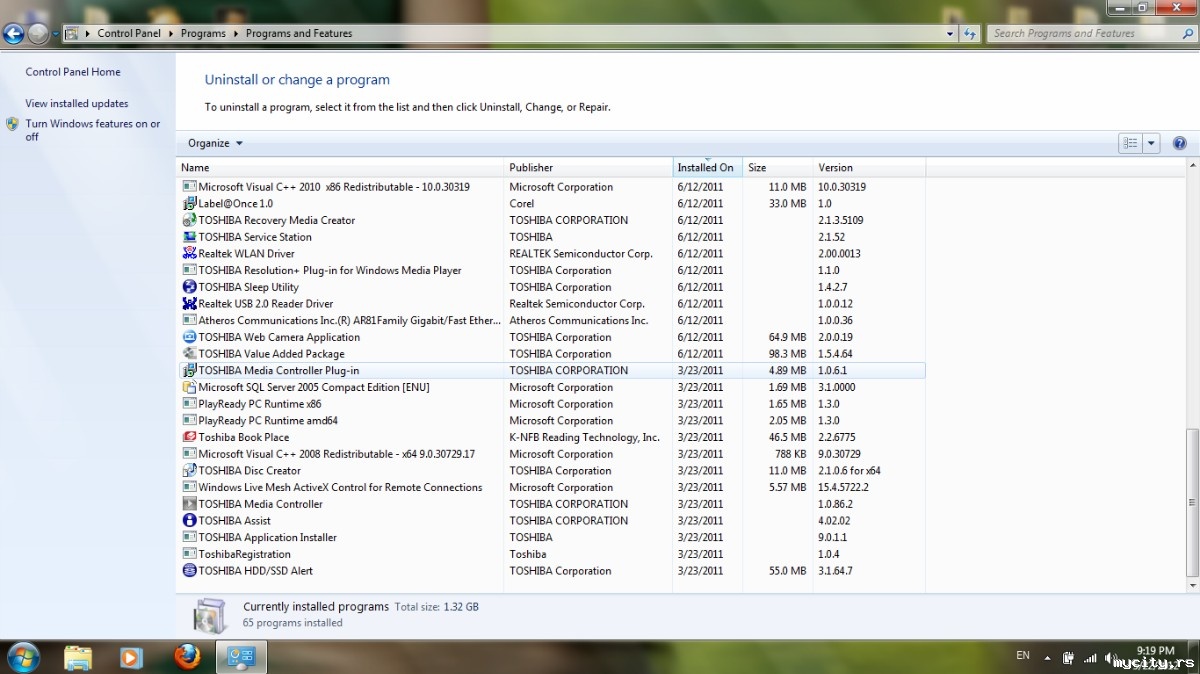Expand the arrow after Control Panel breadcrumb
This screenshot has width=1200, height=674.
172,33
